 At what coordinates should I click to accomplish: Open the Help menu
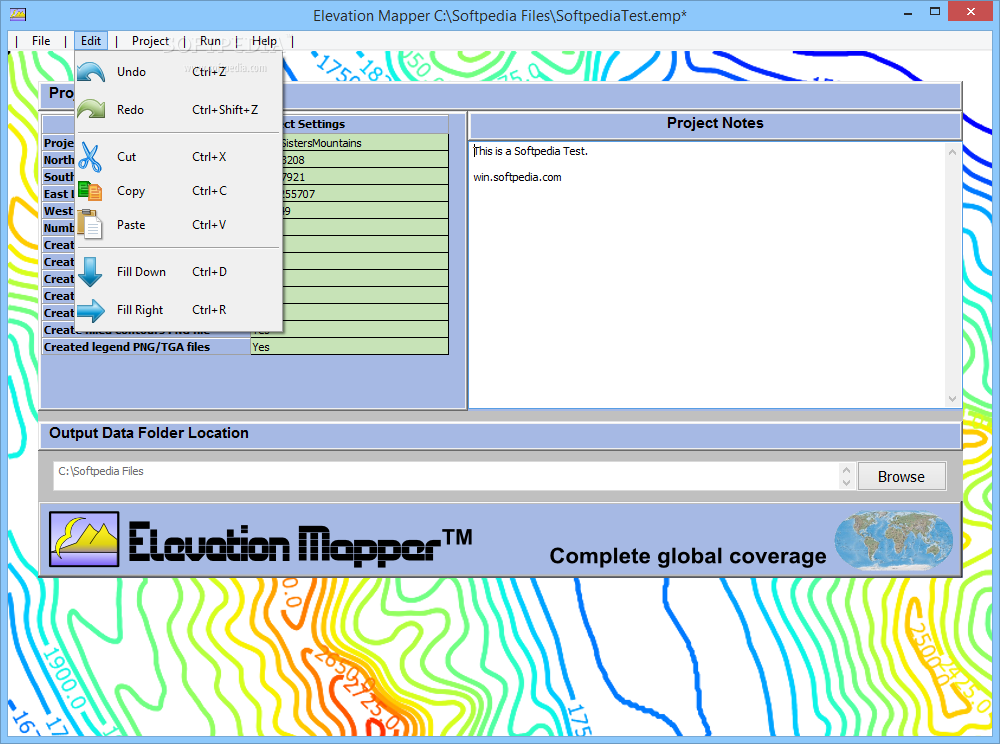tap(264, 41)
